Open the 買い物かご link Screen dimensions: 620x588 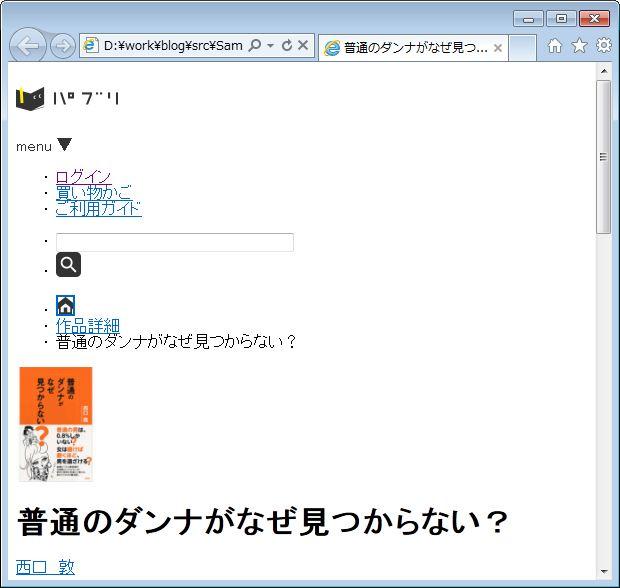pos(93,192)
